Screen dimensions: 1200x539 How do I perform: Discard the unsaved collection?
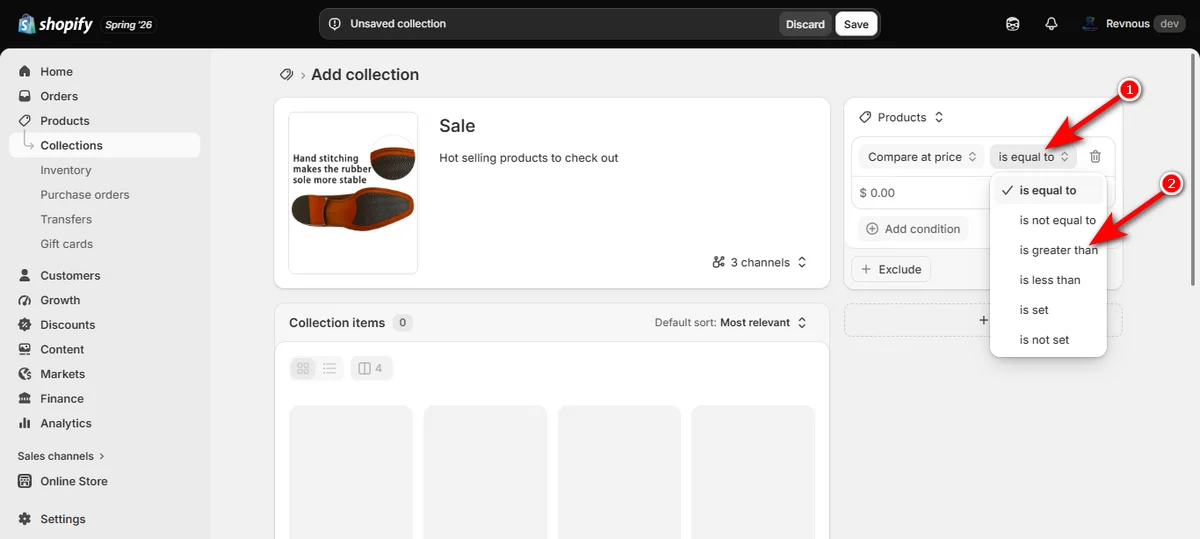coord(805,24)
